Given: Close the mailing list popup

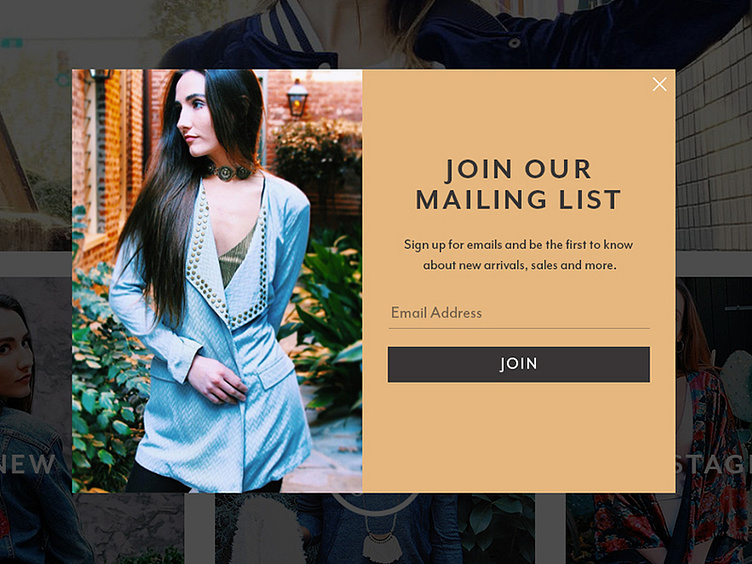Looking at the screenshot, I should pos(659,84).
